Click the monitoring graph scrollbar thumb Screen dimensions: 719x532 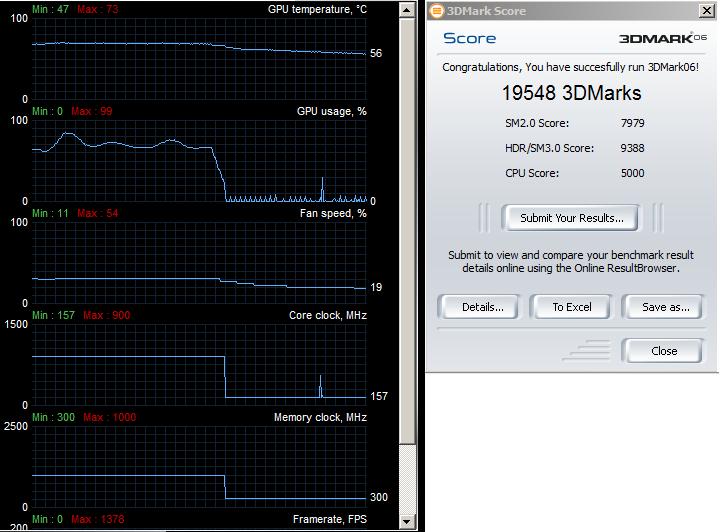[407, 231]
